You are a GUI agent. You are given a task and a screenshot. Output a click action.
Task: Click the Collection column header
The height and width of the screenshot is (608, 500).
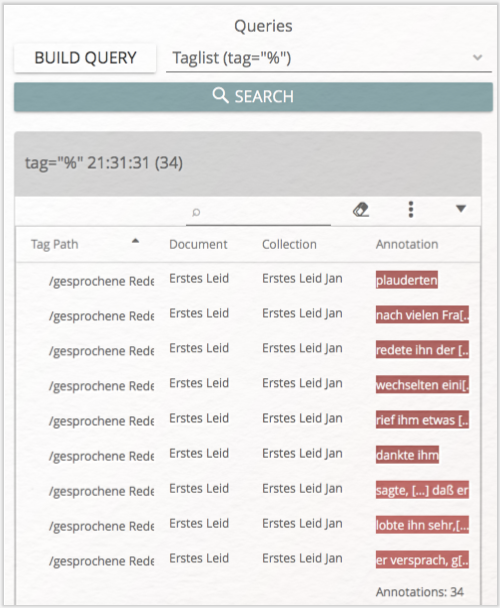(289, 244)
